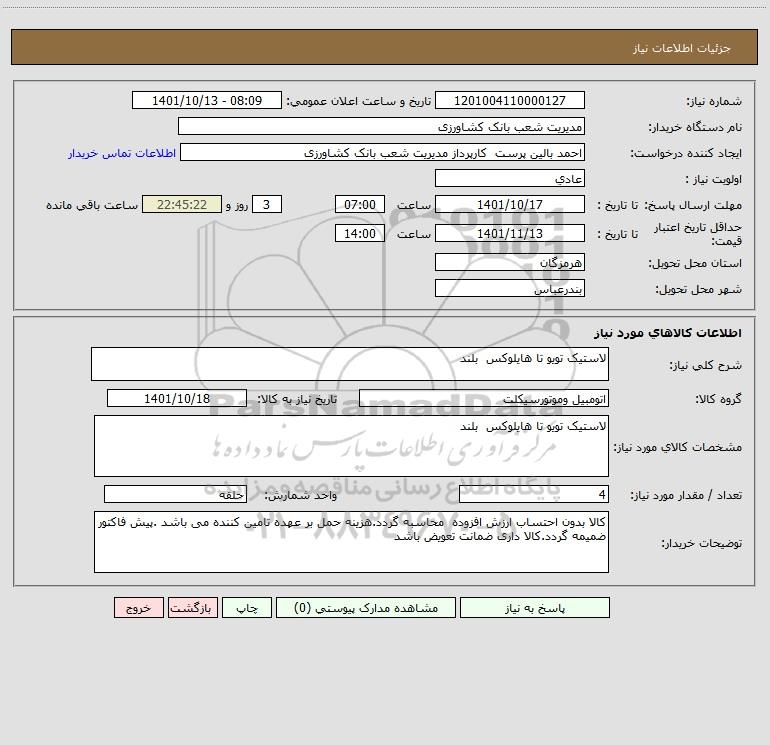Click quantity field showing 4

(534, 494)
